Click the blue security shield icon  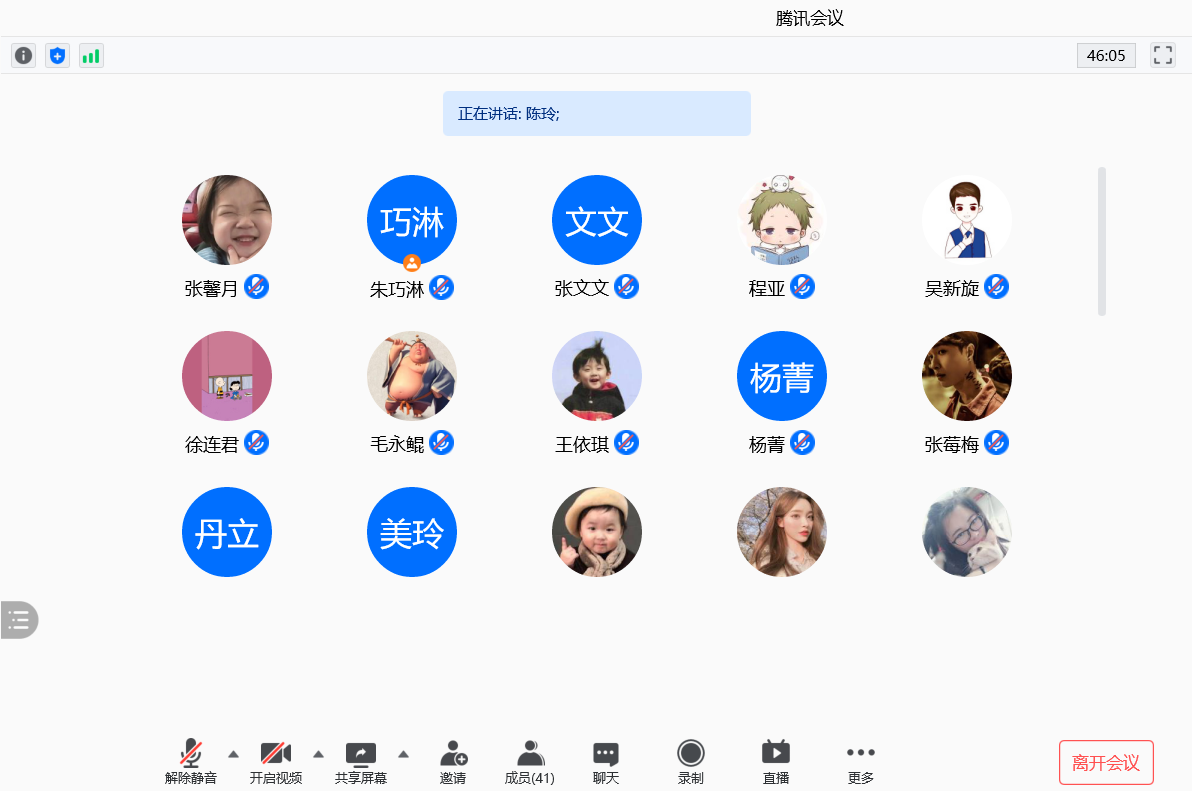(x=58, y=56)
